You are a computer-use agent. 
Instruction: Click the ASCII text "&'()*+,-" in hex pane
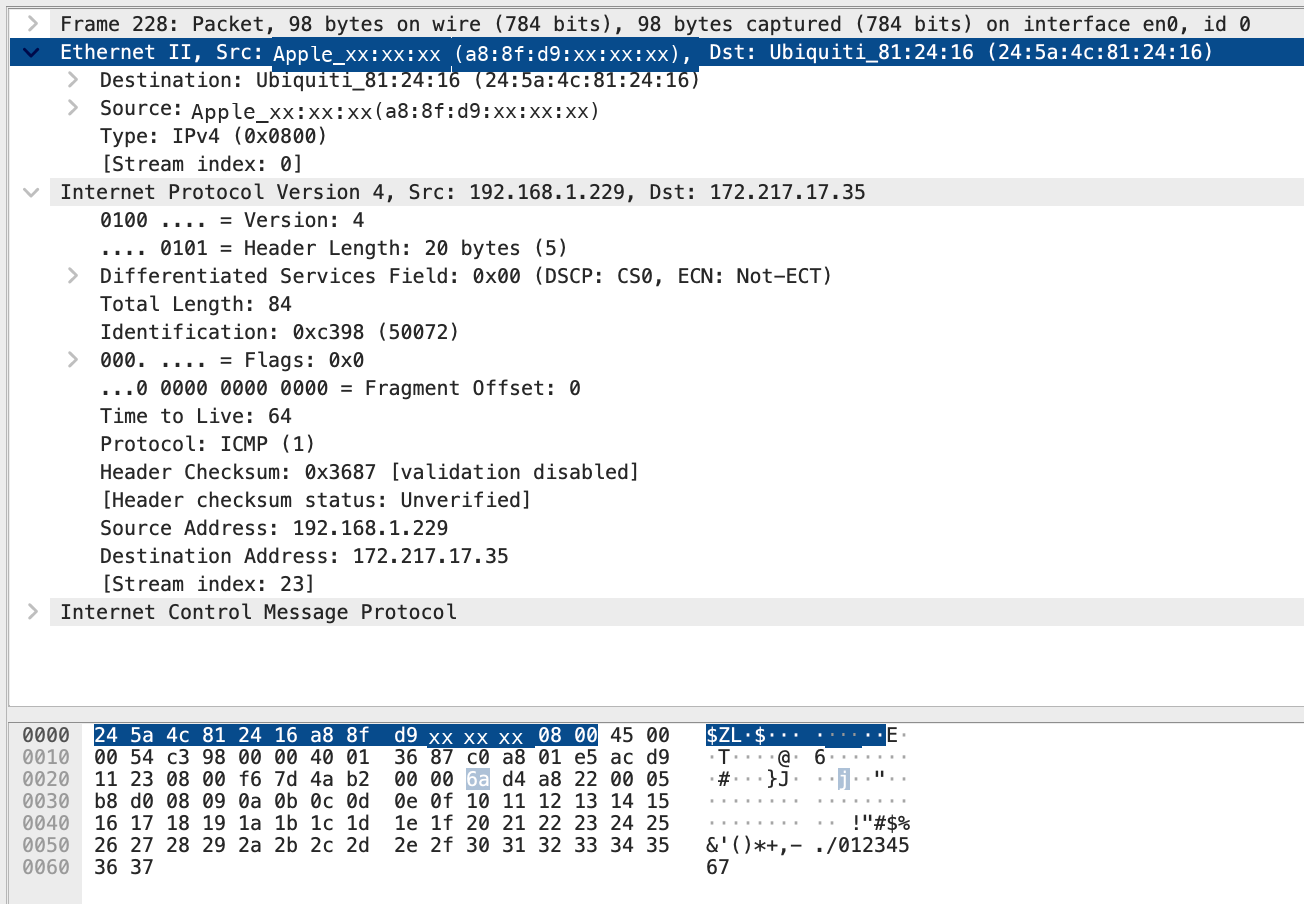[754, 846]
